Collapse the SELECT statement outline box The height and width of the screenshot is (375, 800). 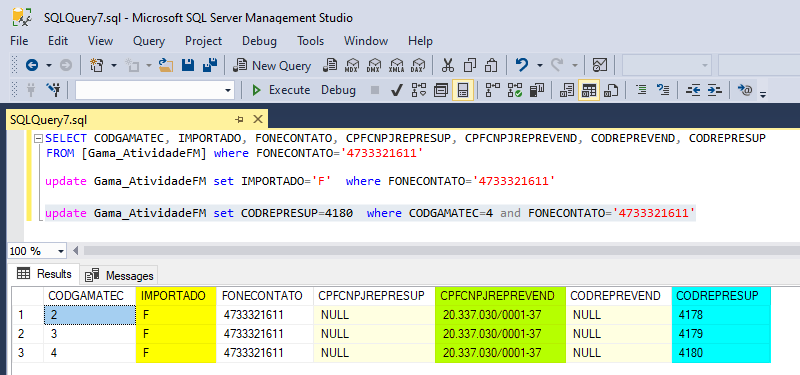point(38,138)
